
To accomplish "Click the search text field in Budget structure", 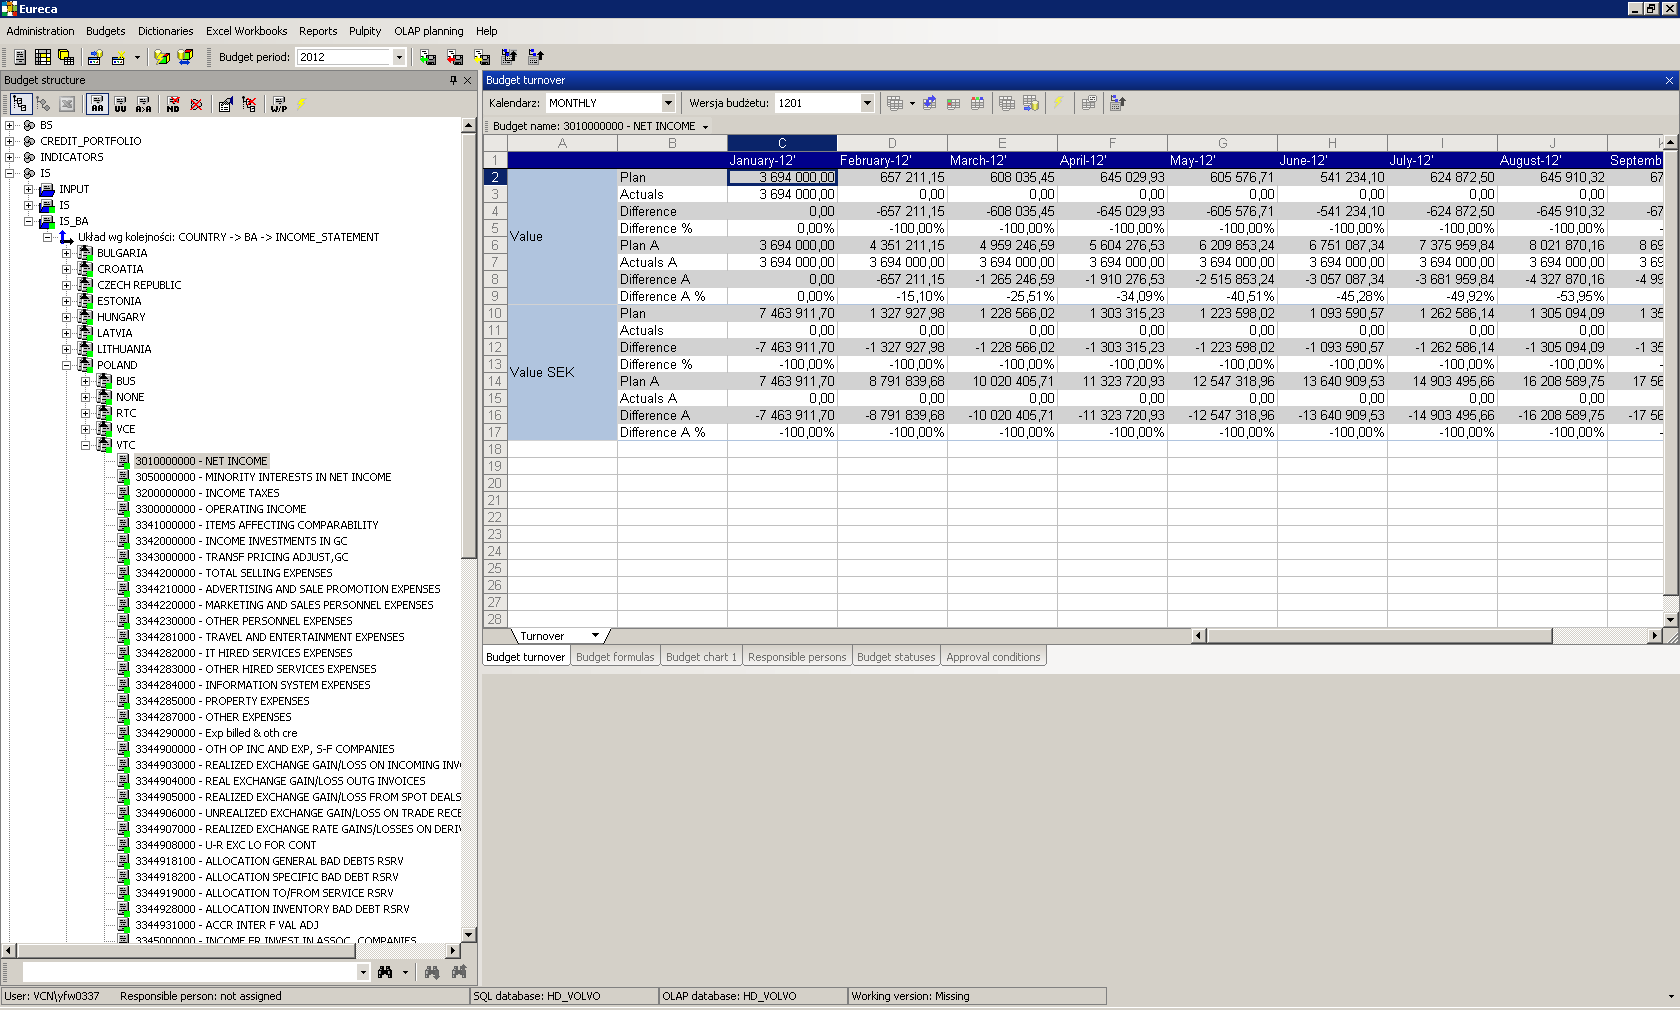I will point(190,972).
